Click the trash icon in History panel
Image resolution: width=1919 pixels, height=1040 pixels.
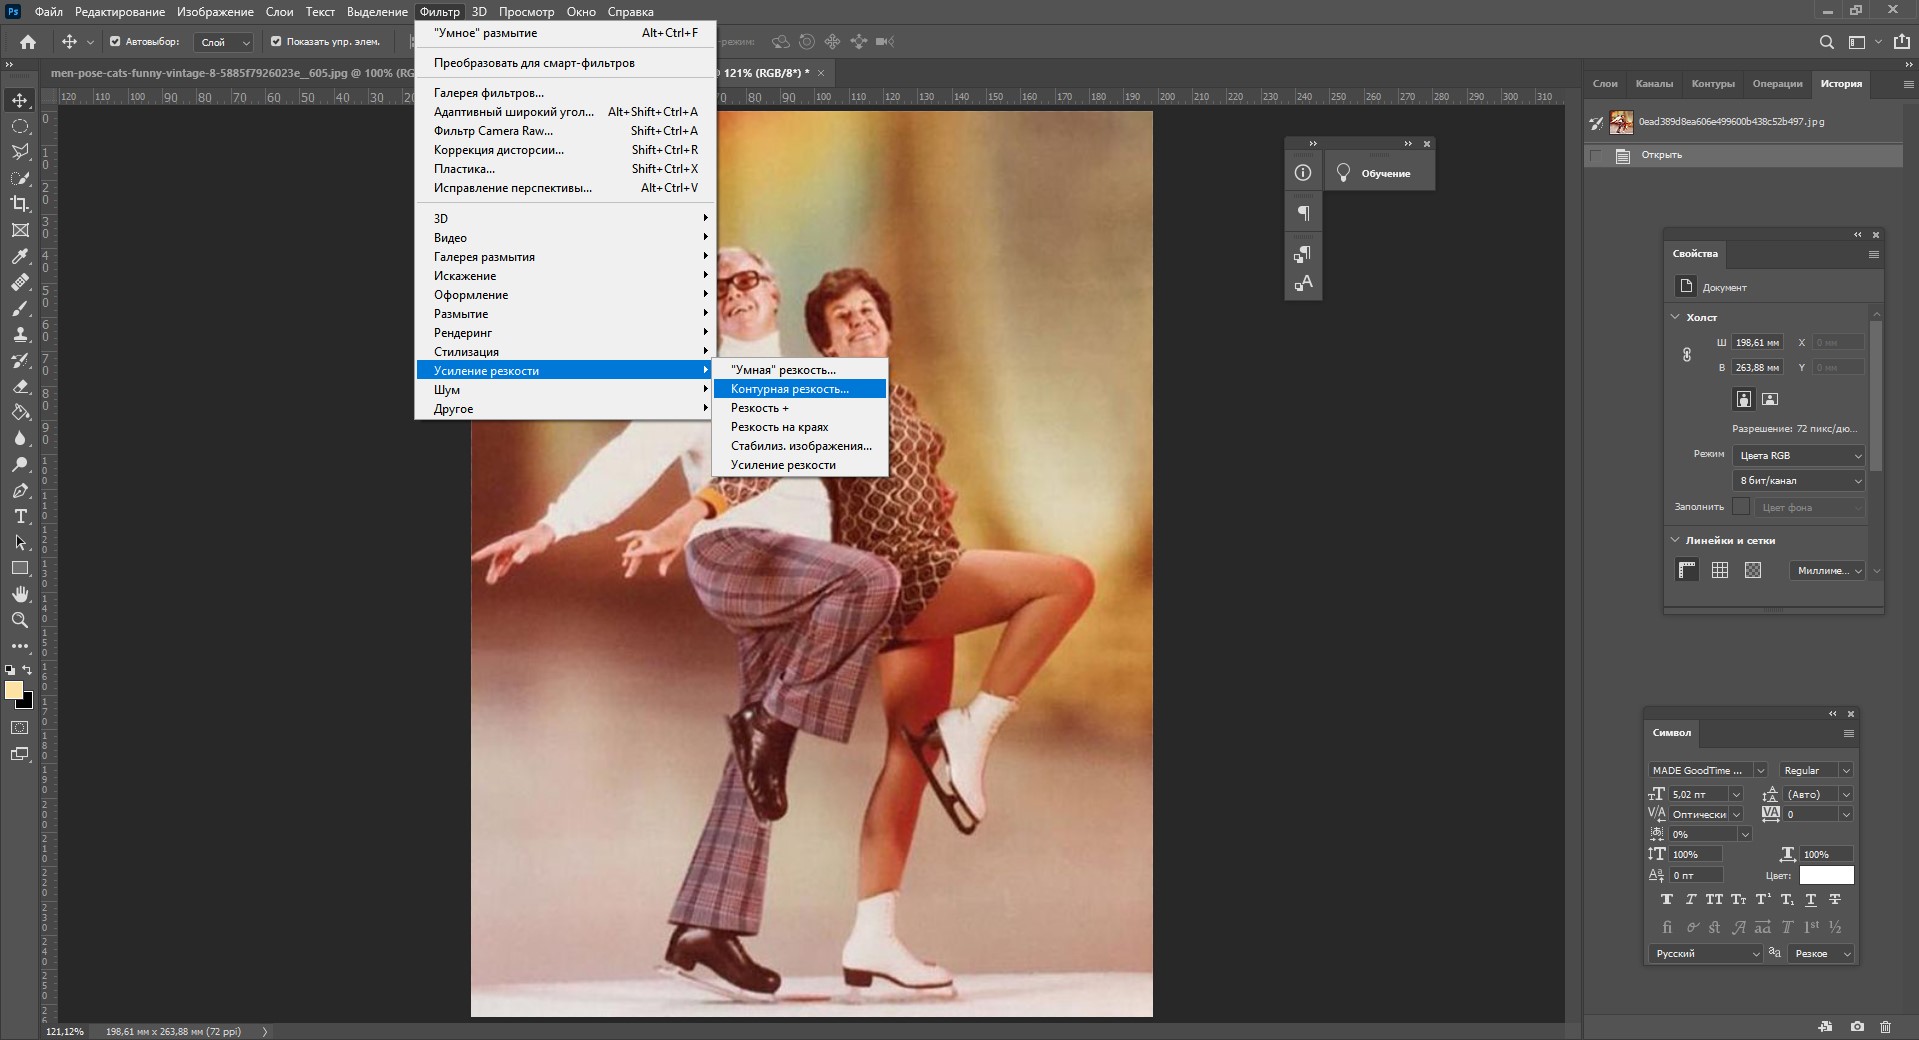coord(1885,1026)
